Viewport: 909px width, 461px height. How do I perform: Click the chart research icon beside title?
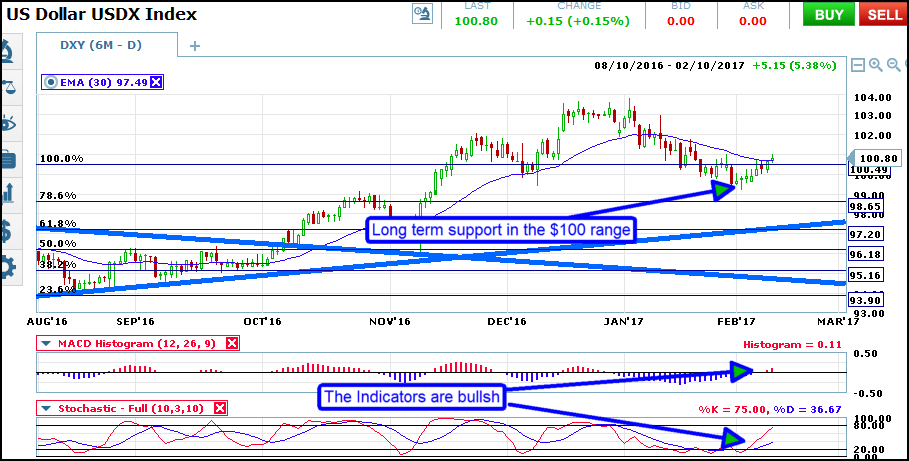click(422, 13)
